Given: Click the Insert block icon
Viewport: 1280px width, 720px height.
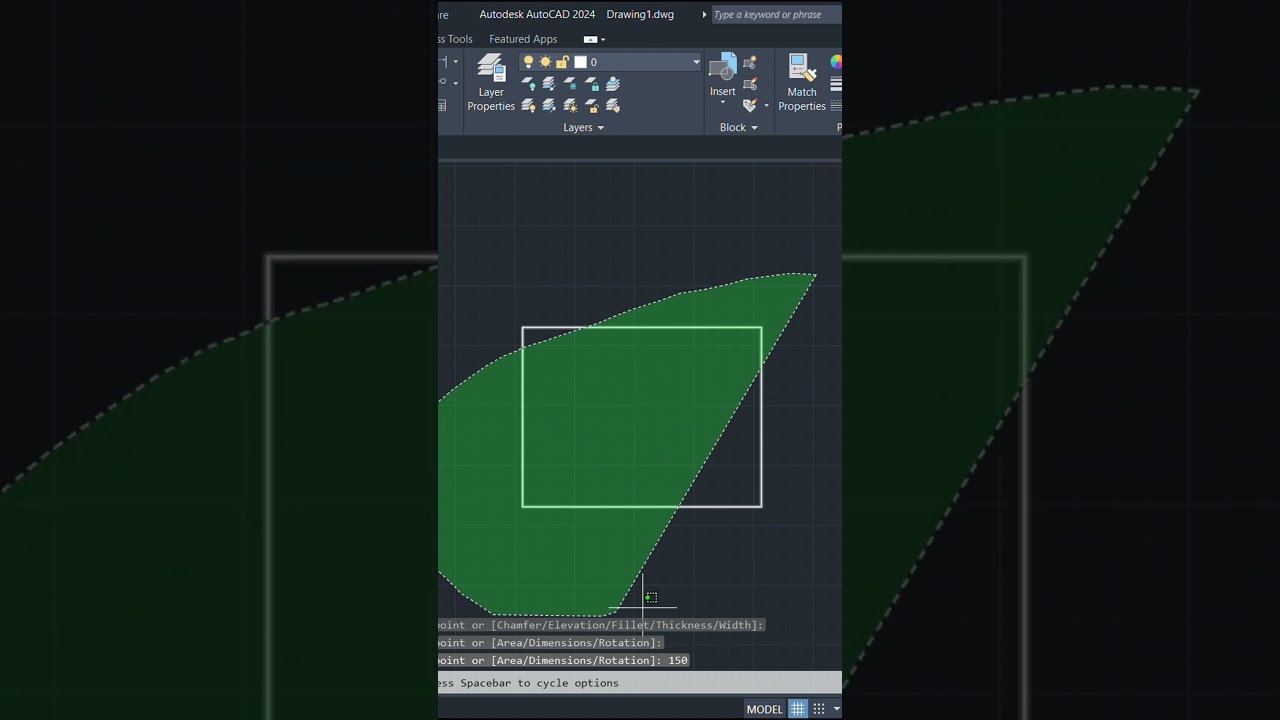Looking at the screenshot, I should (x=722, y=68).
